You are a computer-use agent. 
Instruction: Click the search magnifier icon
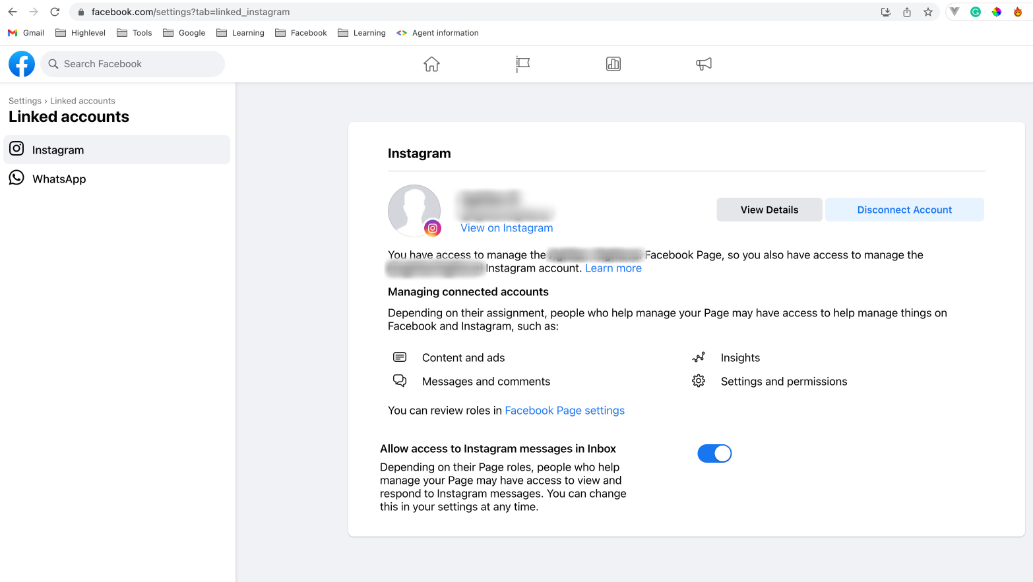[x=53, y=64]
